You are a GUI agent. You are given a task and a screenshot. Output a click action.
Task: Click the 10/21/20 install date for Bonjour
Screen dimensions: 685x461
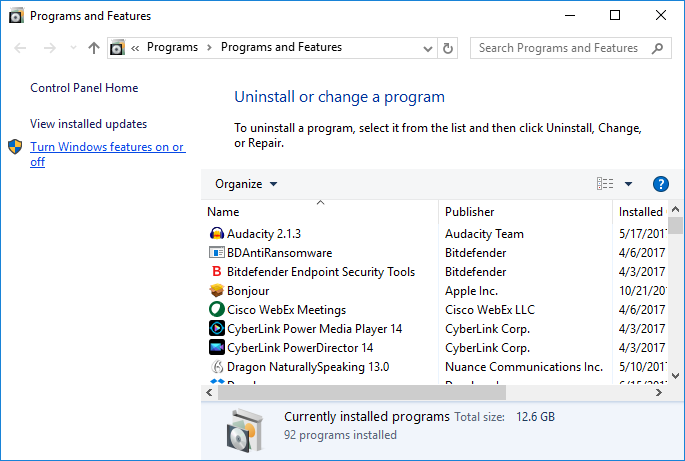[x=642, y=291]
